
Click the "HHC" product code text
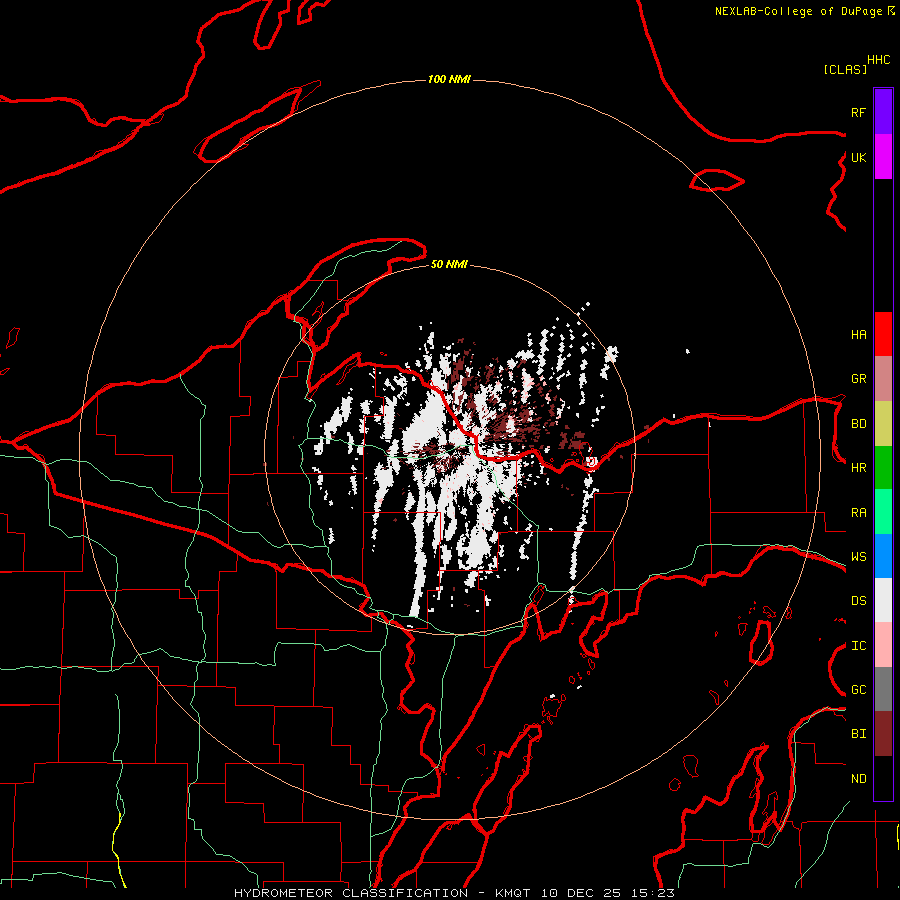point(879,60)
